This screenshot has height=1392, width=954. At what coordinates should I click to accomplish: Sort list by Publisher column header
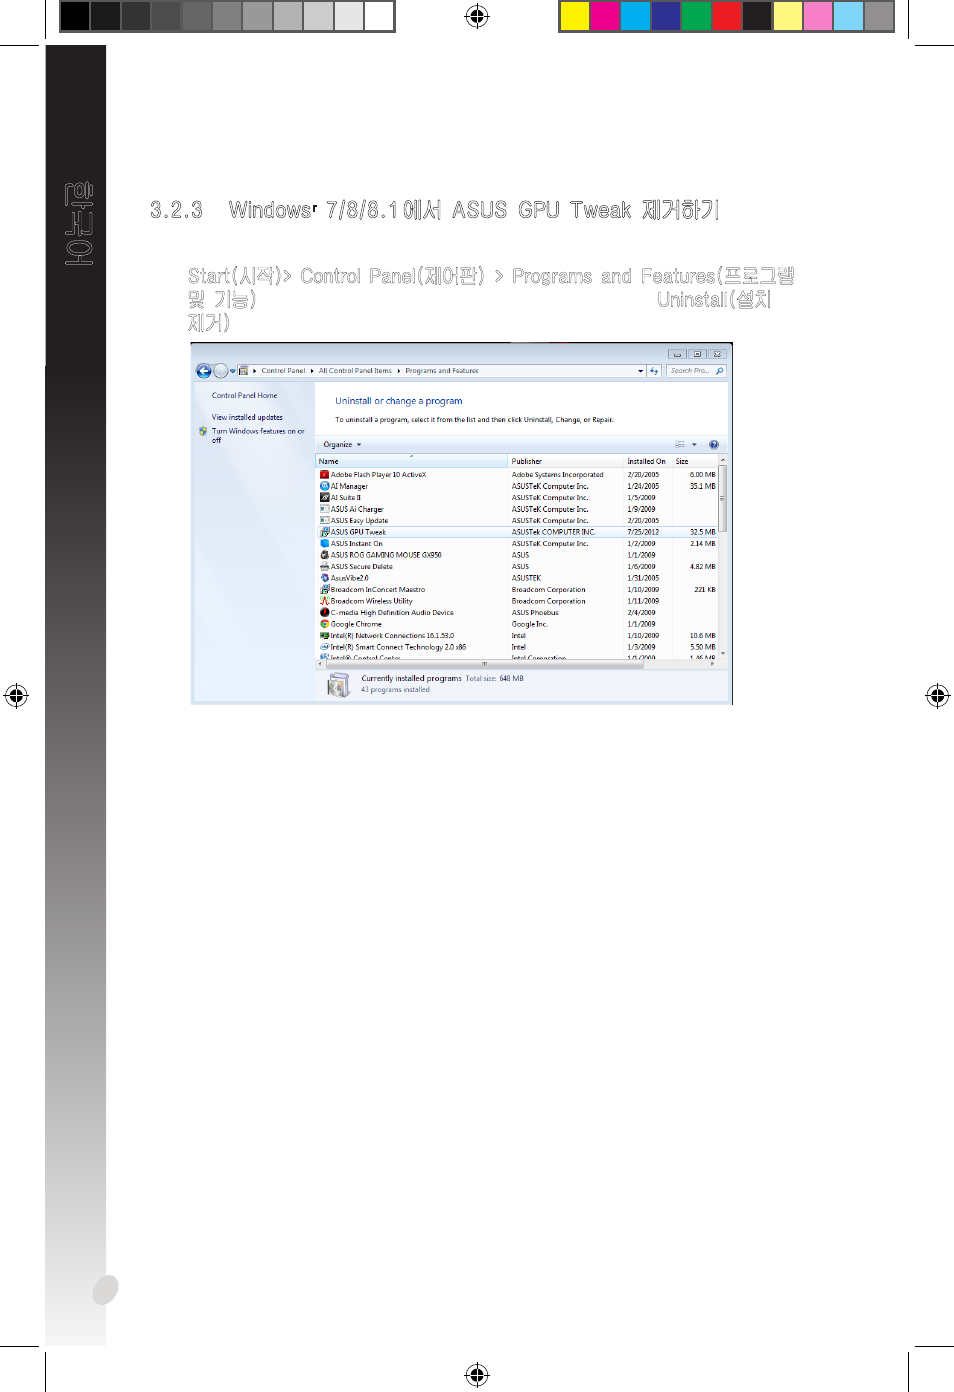tap(566, 461)
